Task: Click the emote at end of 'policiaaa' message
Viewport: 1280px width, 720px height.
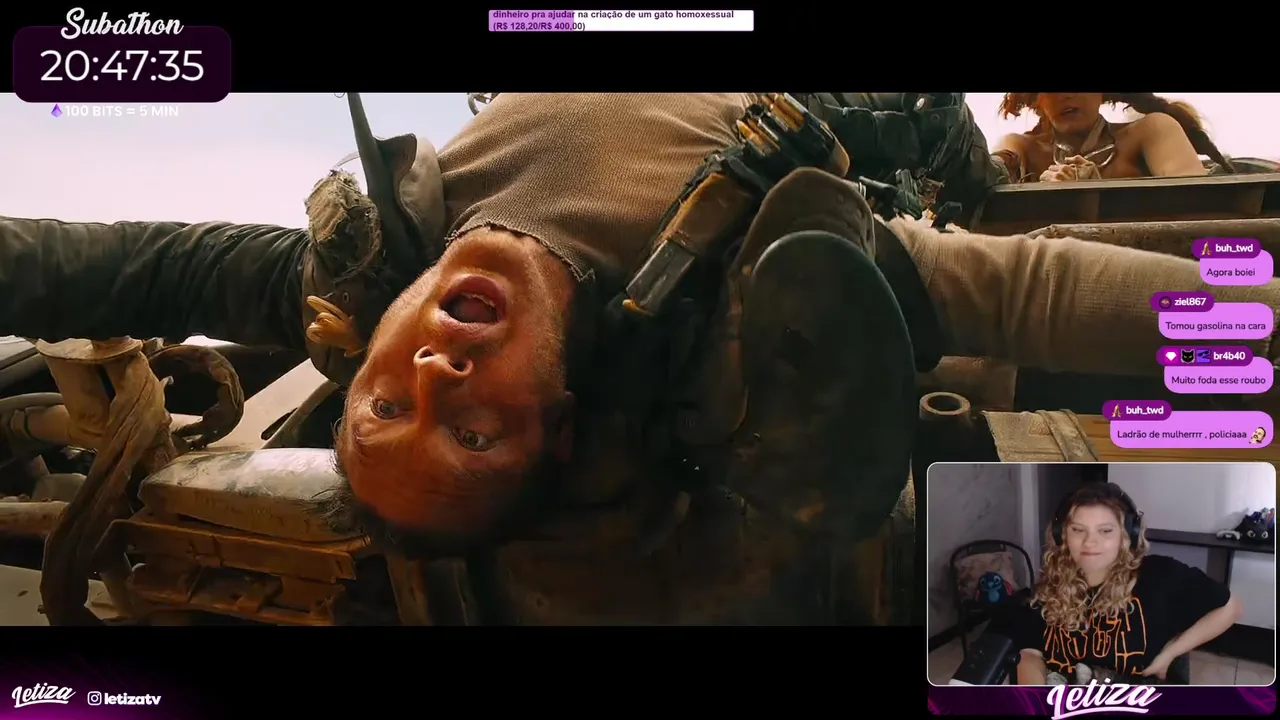Action: (x=1258, y=435)
